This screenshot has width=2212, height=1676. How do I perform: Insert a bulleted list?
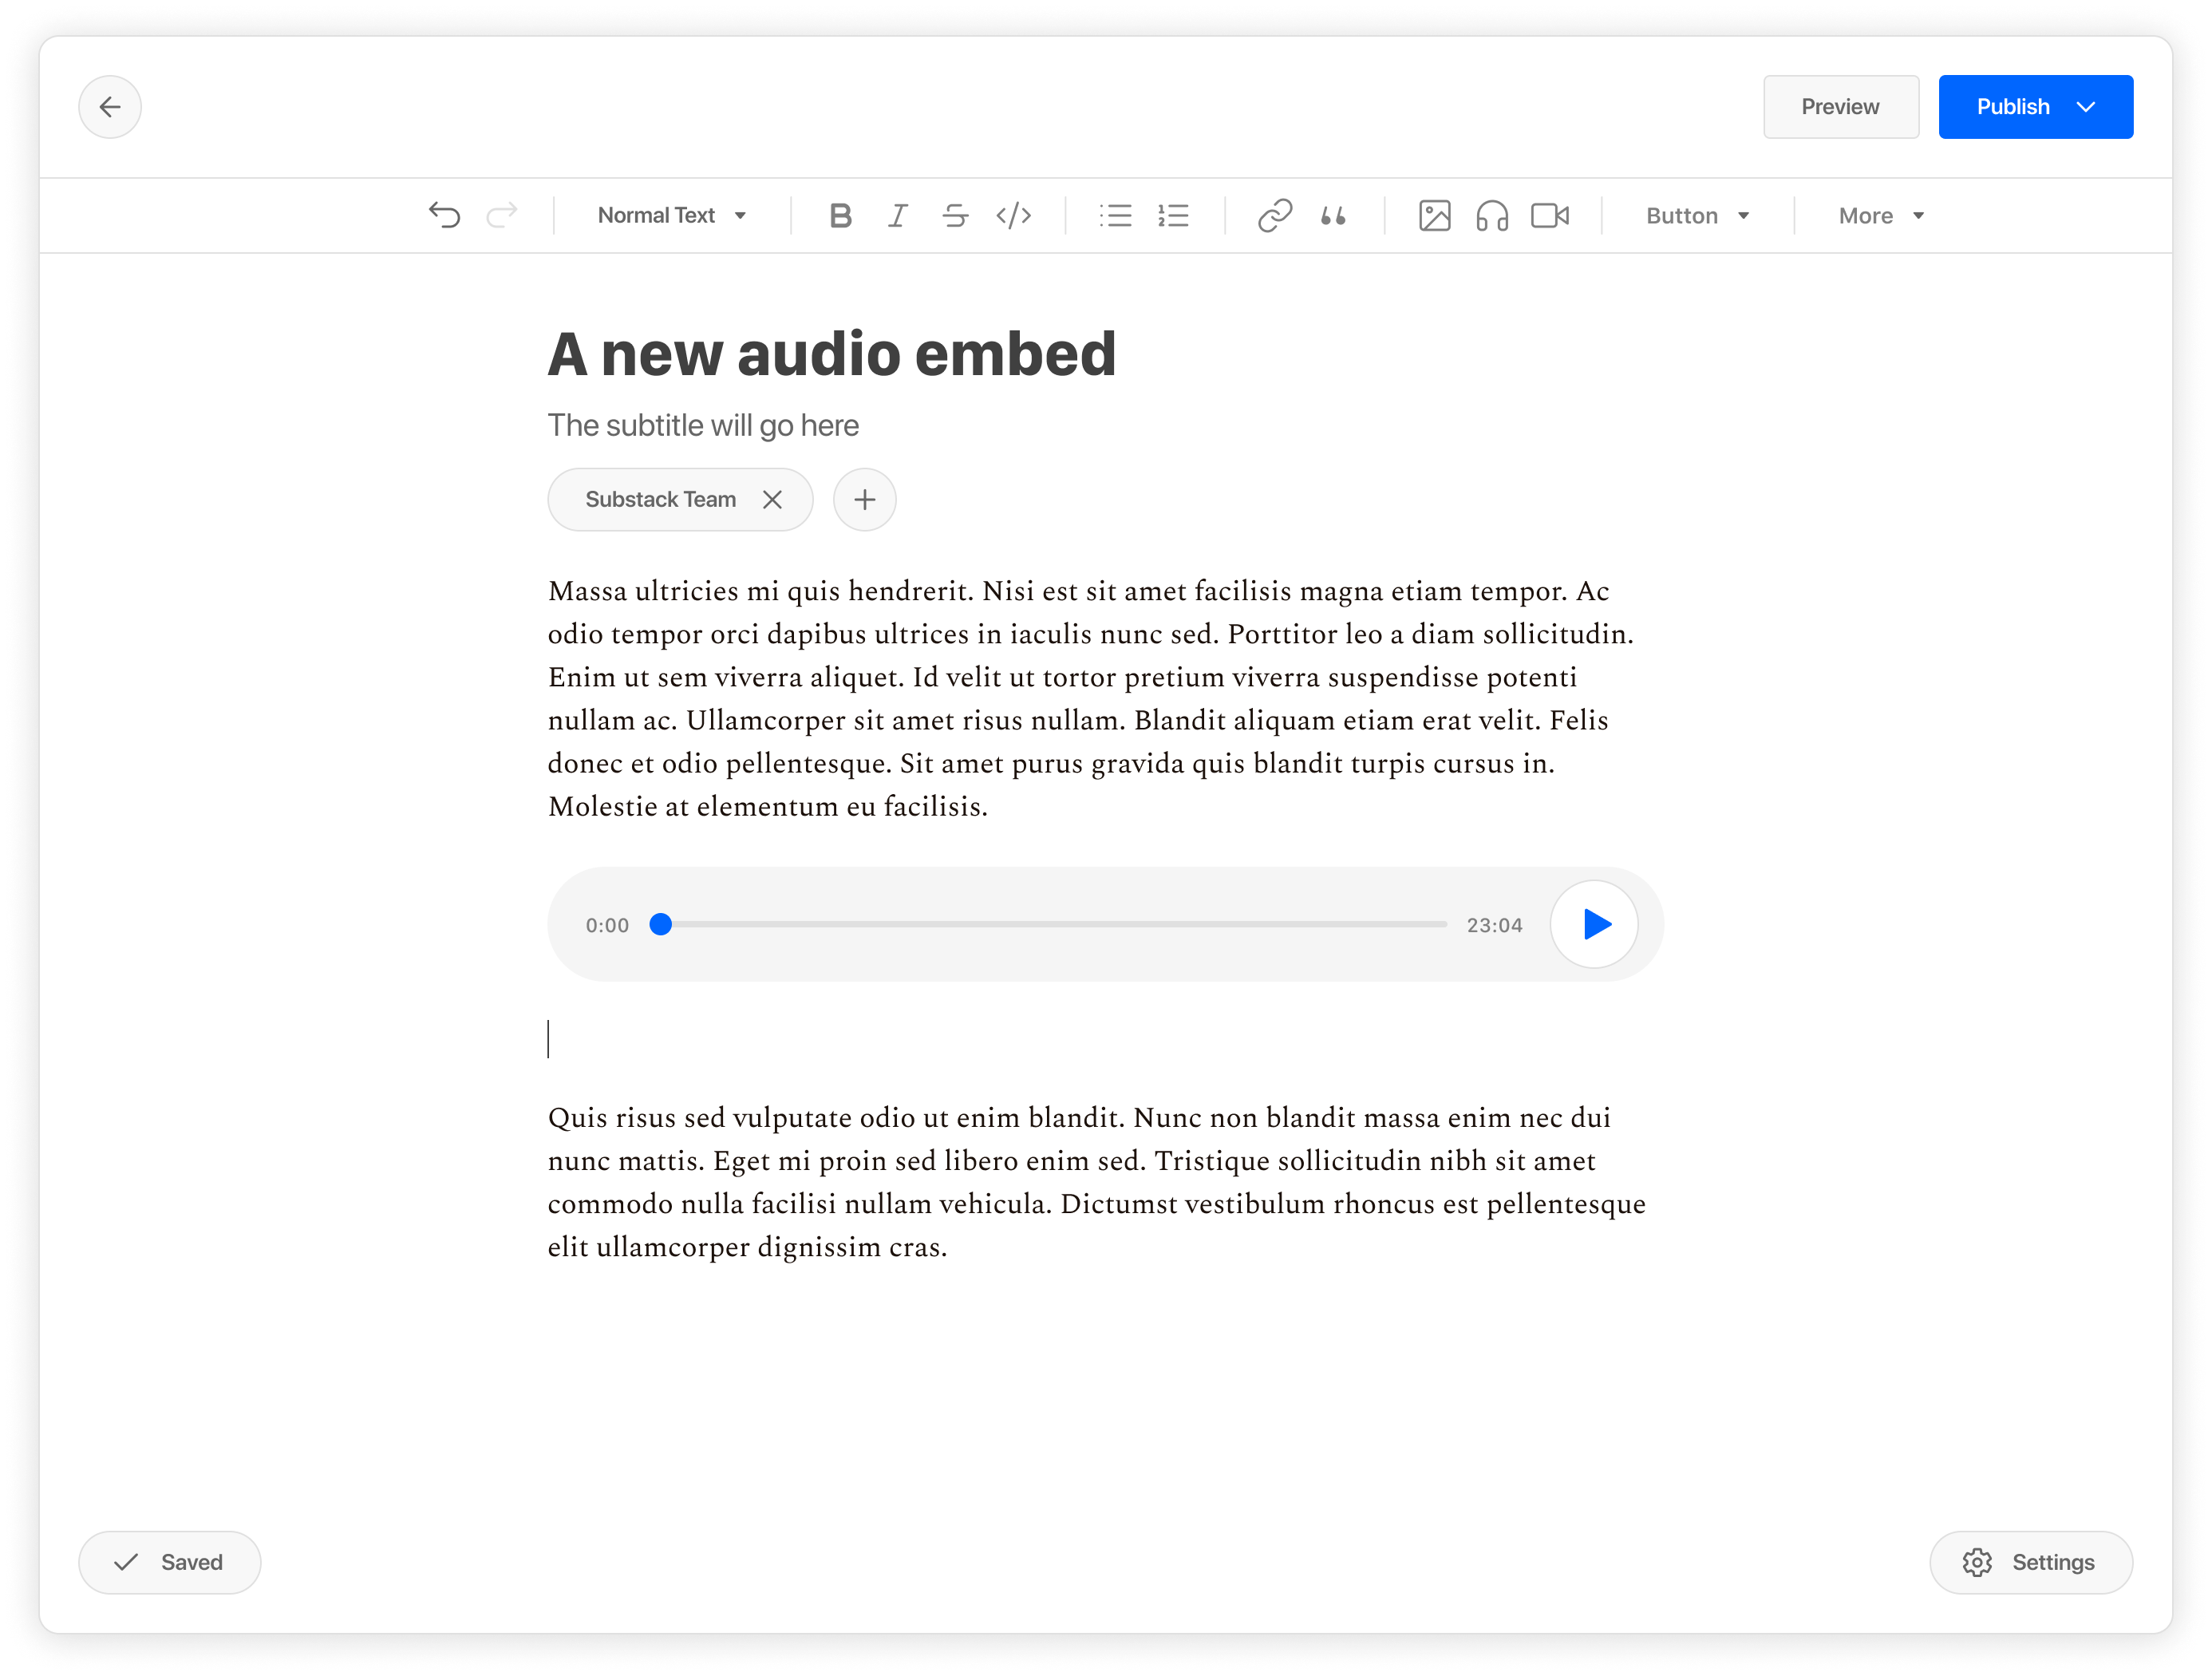pyautogui.click(x=1116, y=214)
